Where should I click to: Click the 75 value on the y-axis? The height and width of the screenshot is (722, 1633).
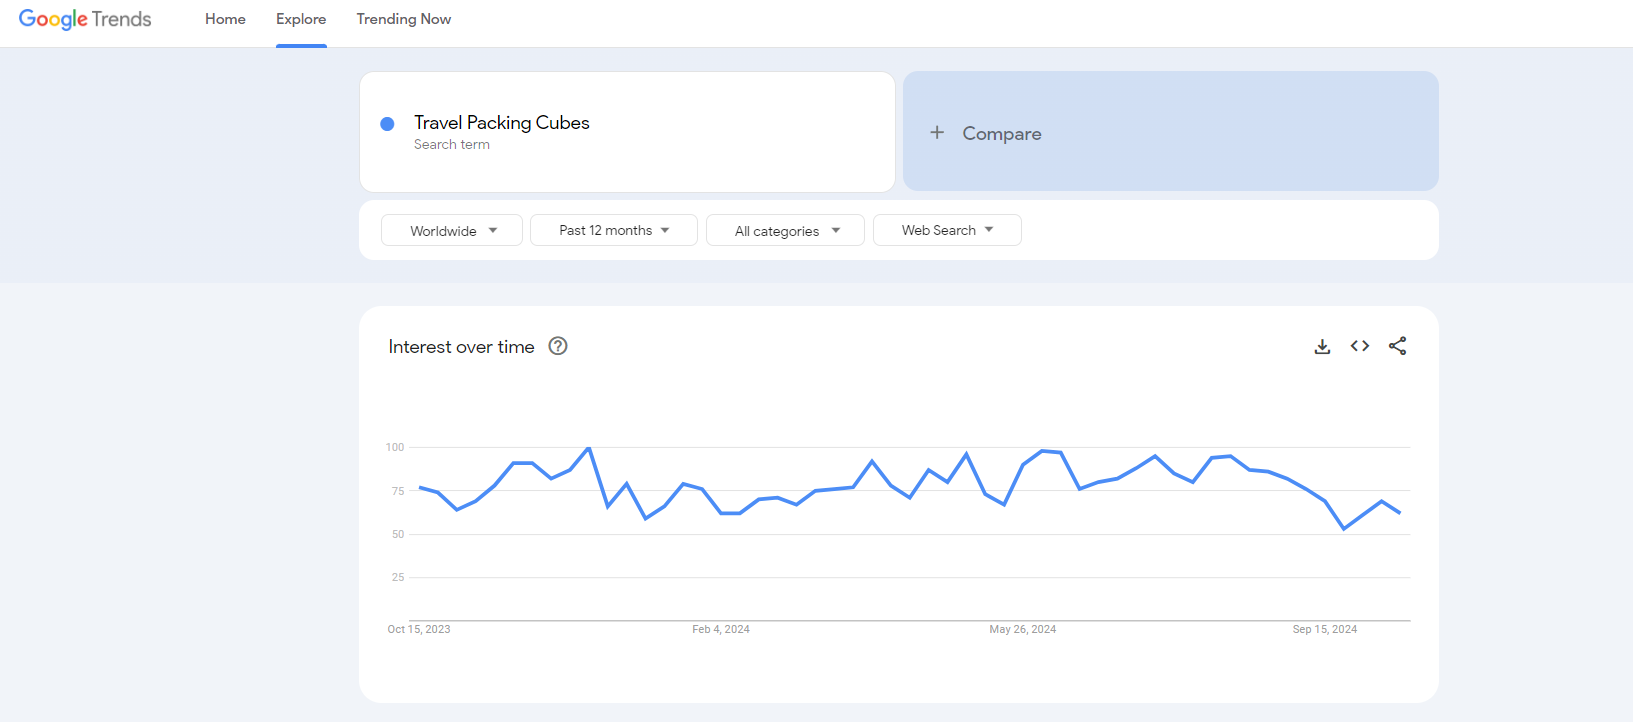(398, 491)
